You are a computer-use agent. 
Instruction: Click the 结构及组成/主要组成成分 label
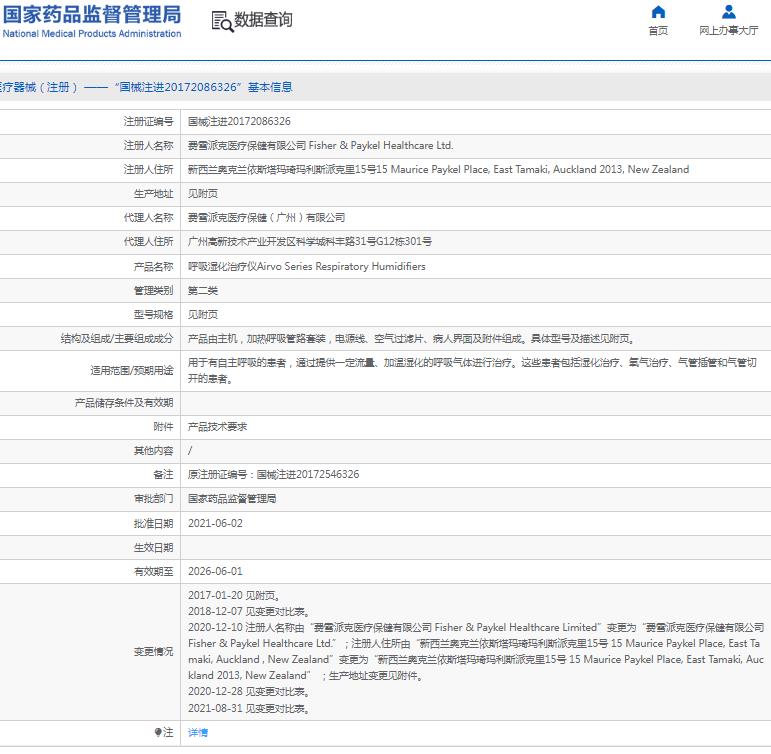[117, 339]
